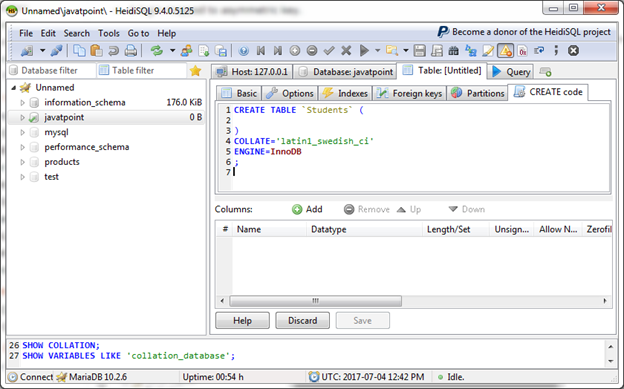624x389 pixels.
Task: Click the binoculars Find text icon
Action: pos(454,51)
